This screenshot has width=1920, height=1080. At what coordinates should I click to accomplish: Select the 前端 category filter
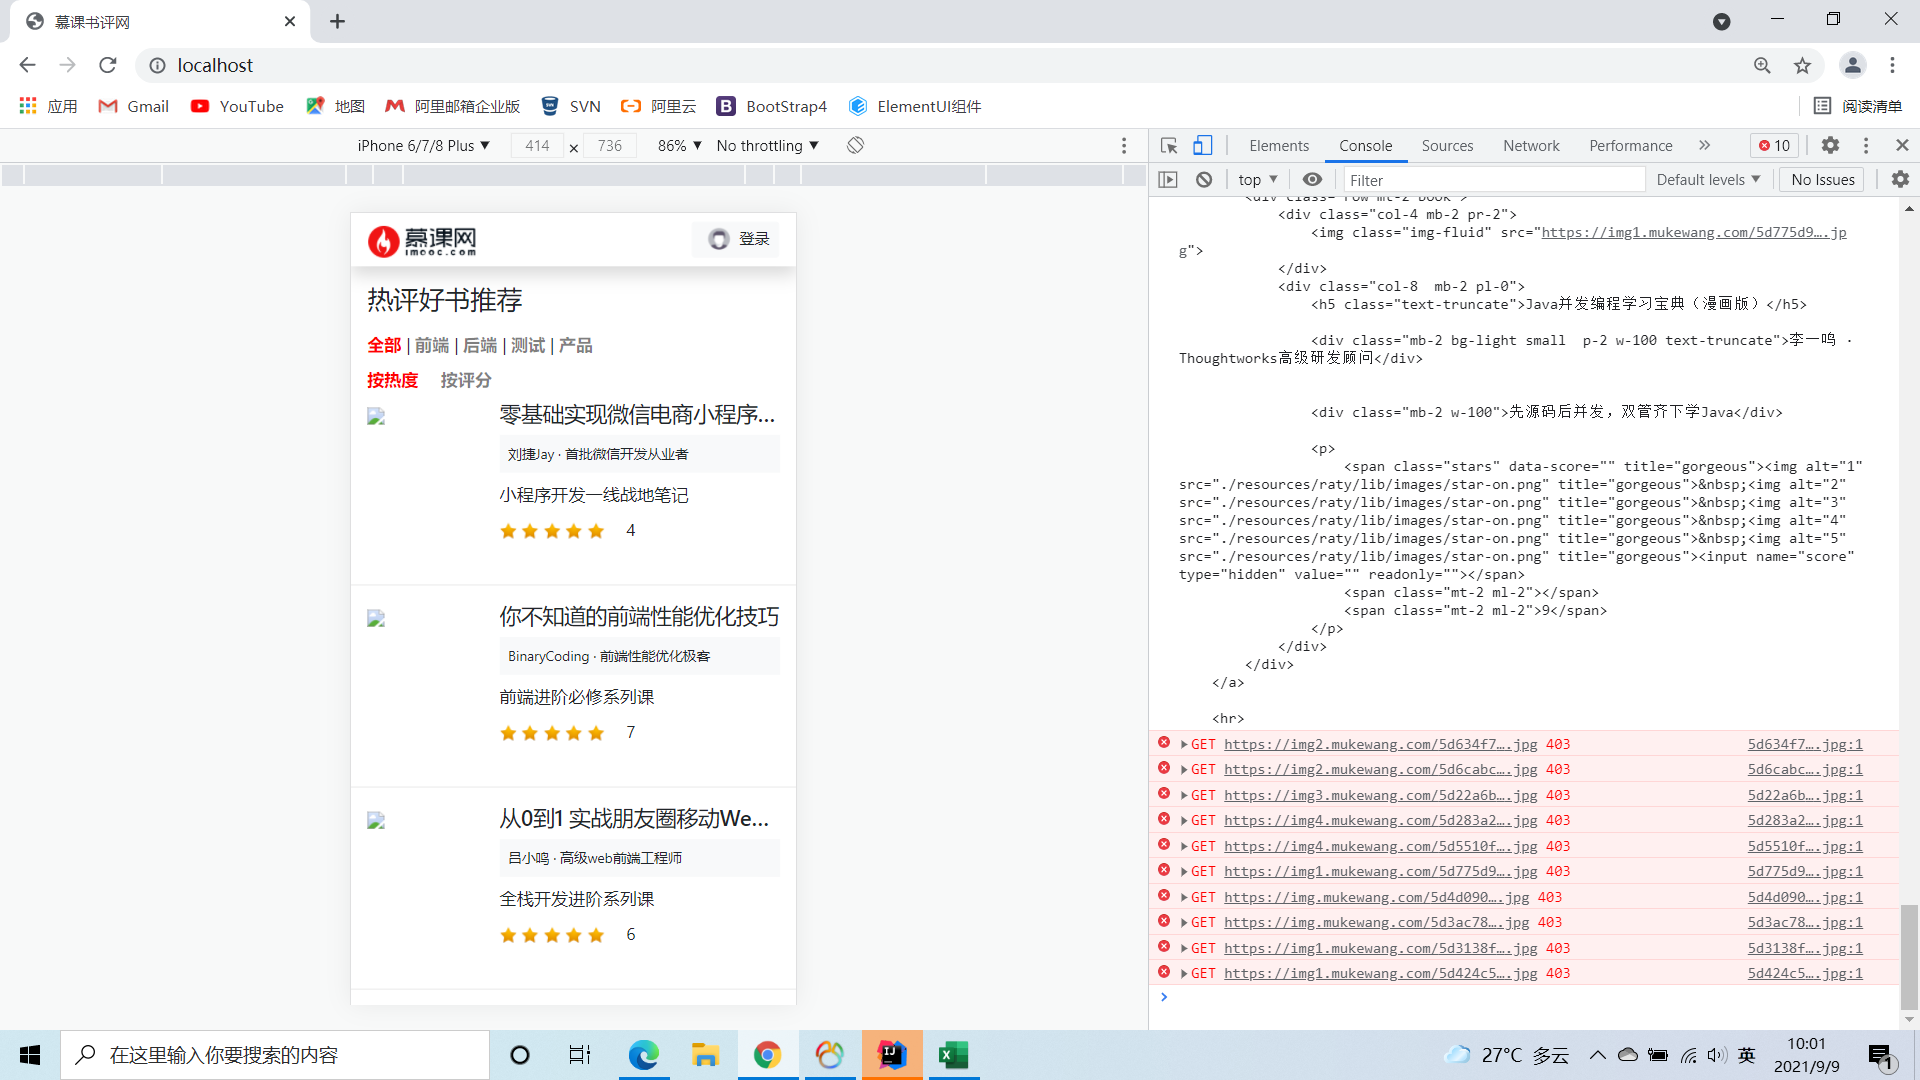pyautogui.click(x=432, y=345)
